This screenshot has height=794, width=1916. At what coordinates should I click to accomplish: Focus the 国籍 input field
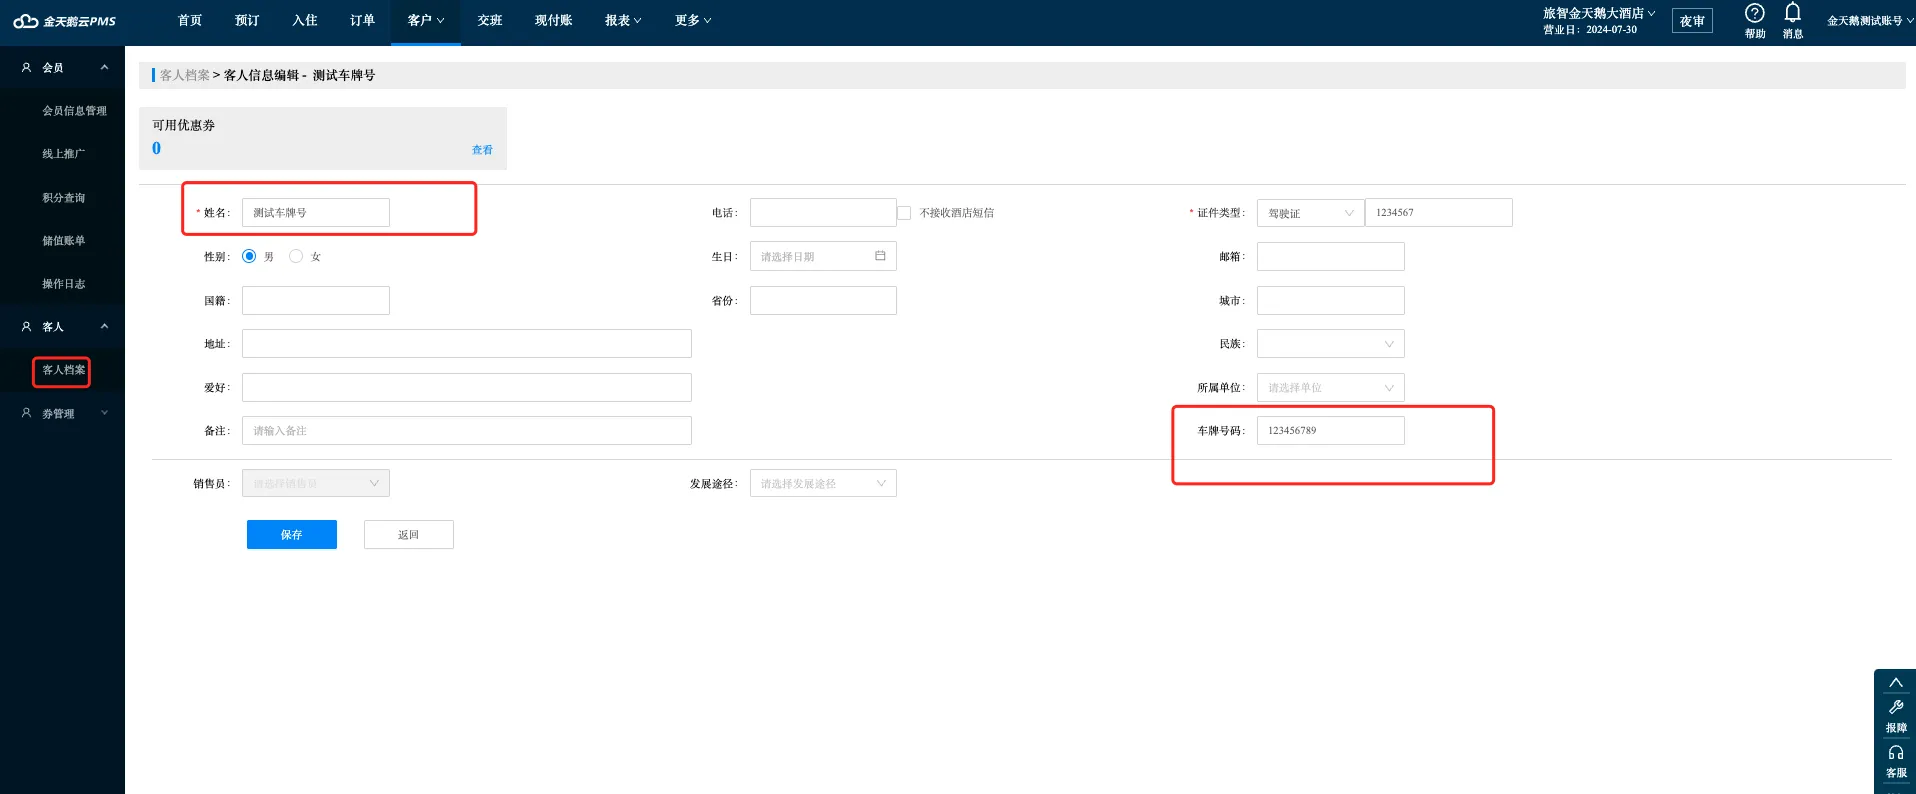(x=315, y=301)
